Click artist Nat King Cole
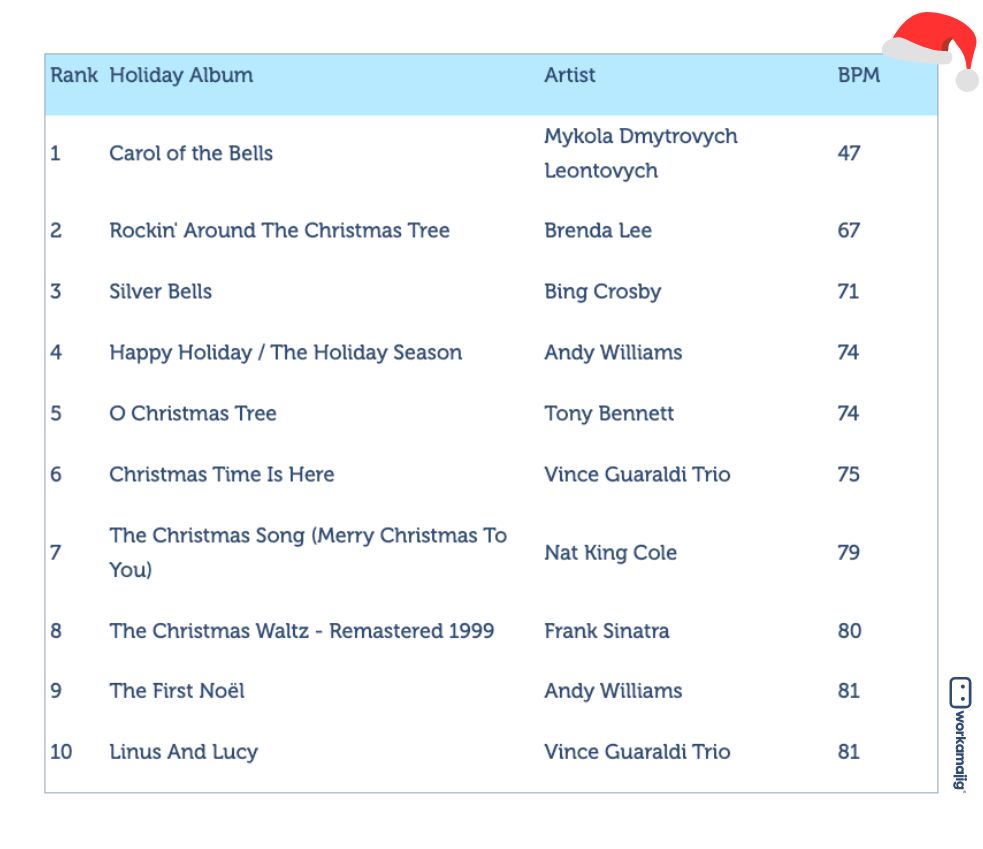Image resolution: width=983 pixels, height=849 pixels. pyautogui.click(x=611, y=552)
